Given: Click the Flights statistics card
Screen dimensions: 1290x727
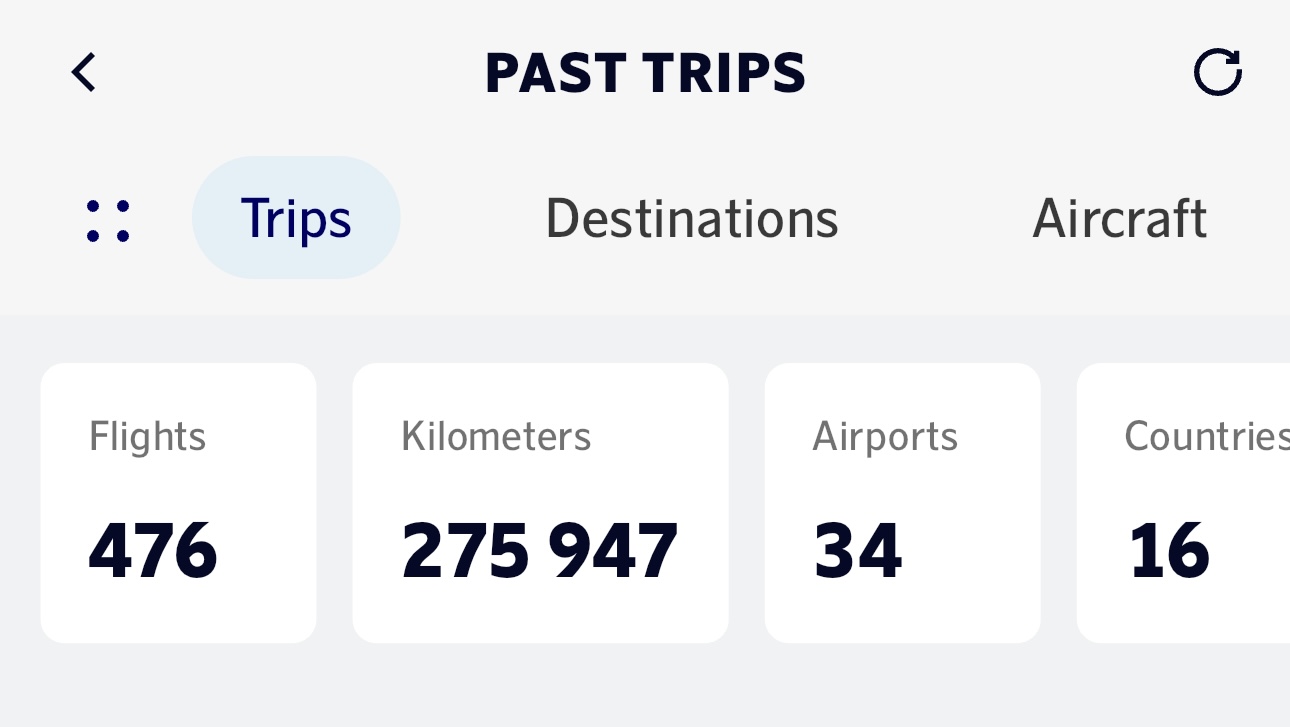Looking at the screenshot, I should click(x=178, y=502).
